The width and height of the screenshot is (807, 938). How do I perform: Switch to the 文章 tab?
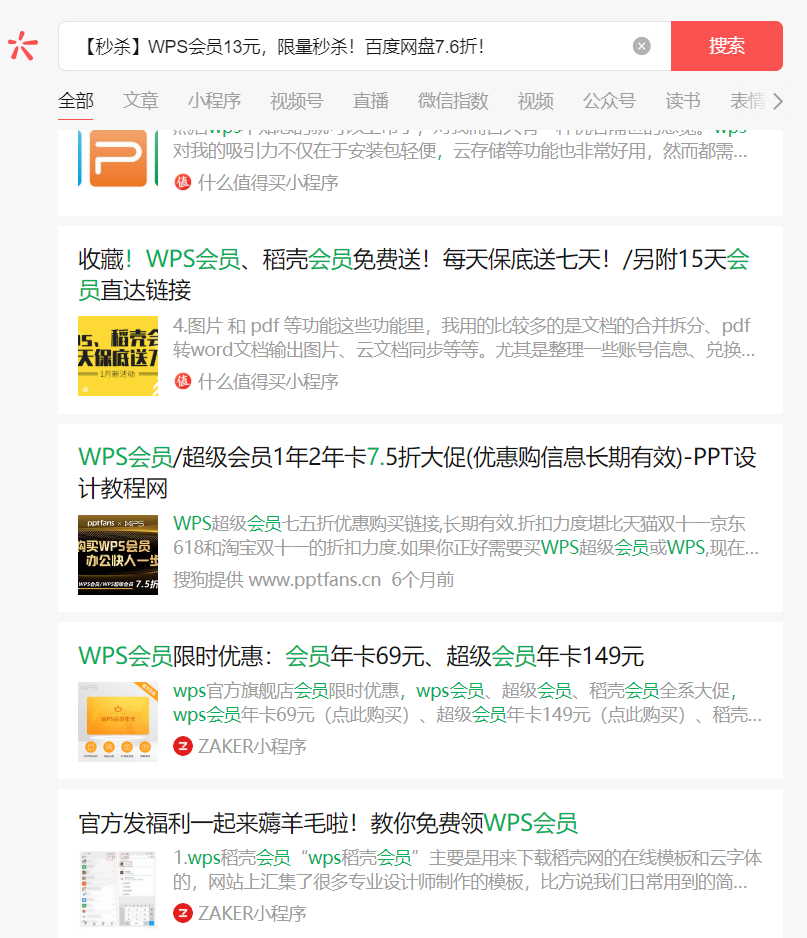click(x=141, y=100)
